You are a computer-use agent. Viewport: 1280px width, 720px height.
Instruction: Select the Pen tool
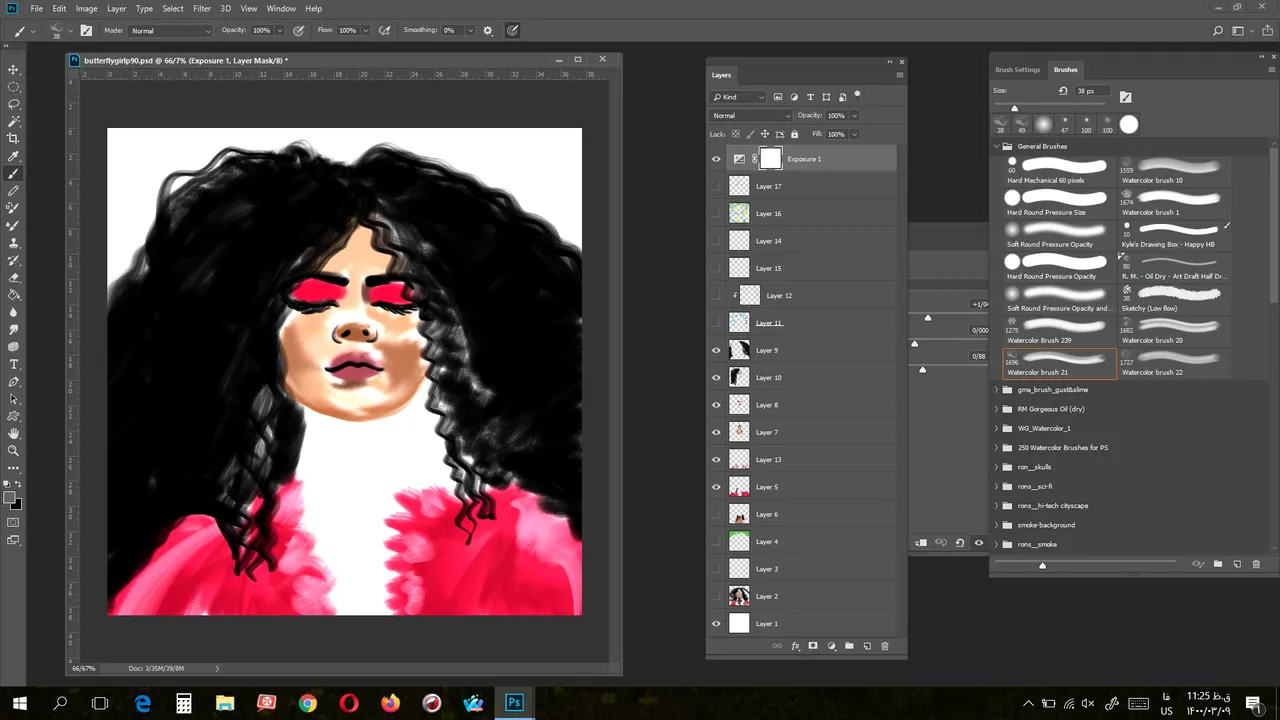[x=14, y=381]
